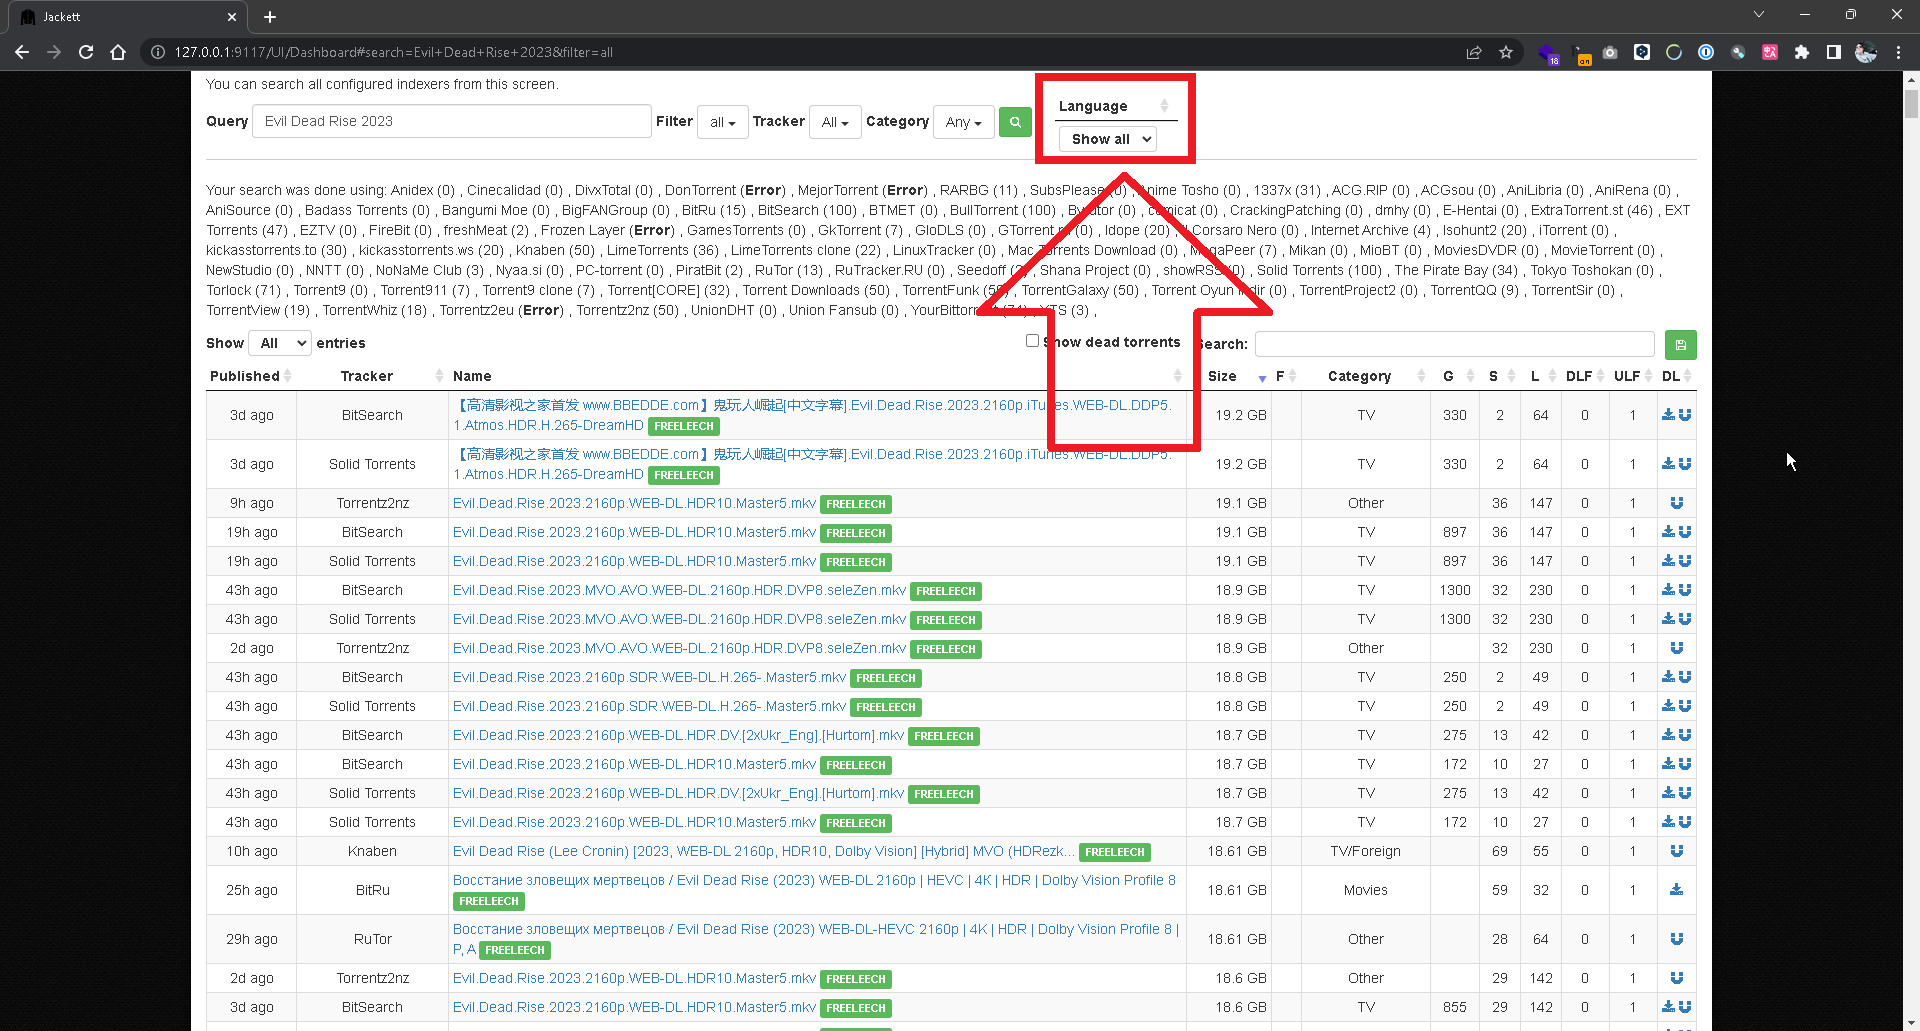Click inside the Query search input field

[451, 121]
